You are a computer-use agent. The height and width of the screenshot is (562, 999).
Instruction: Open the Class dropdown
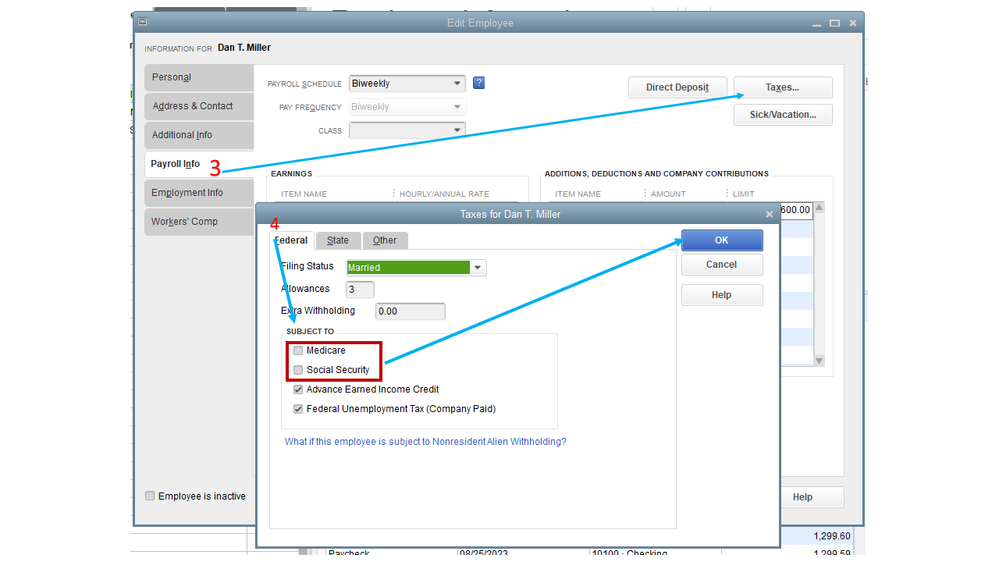pyautogui.click(x=457, y=131)
